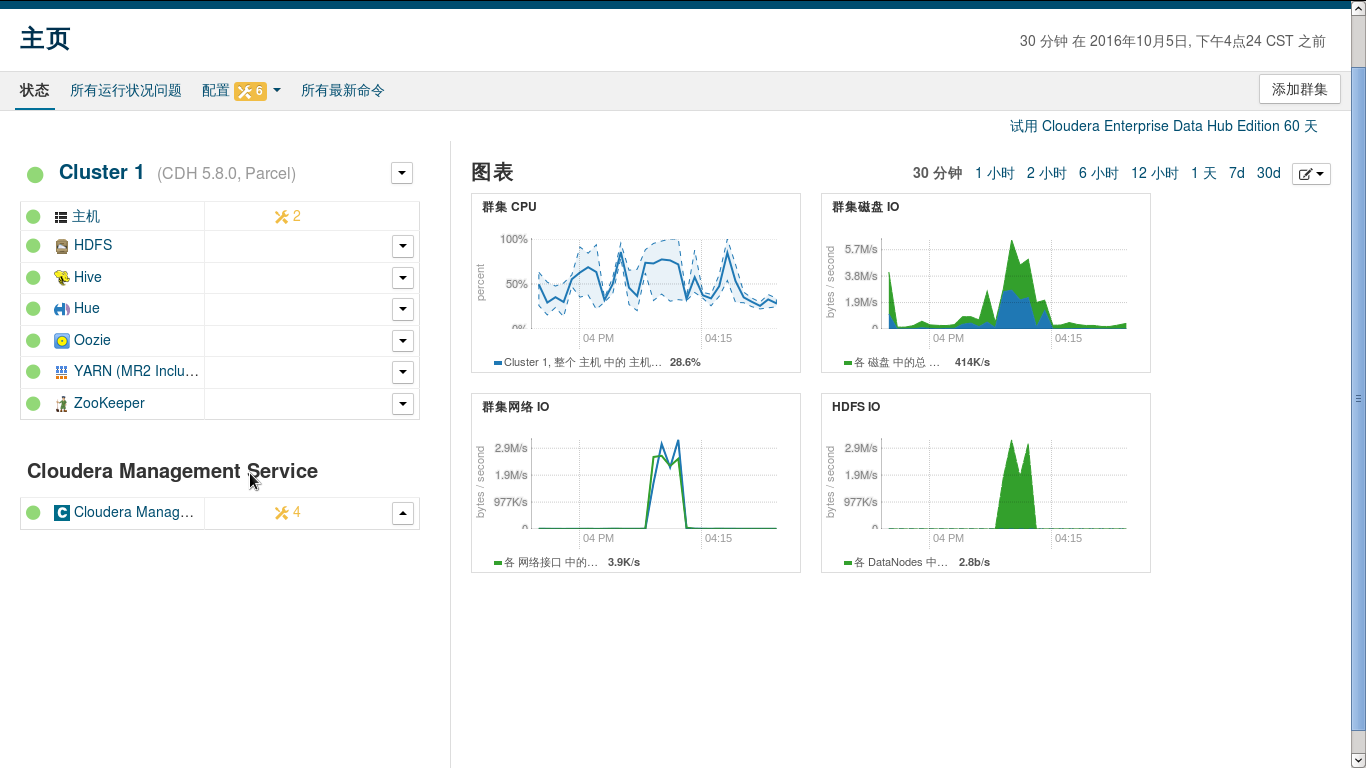The image size is (1366, 768).
Task: Collapse the Cloudera Management Service actions menu
Action: tap(403, 513)
